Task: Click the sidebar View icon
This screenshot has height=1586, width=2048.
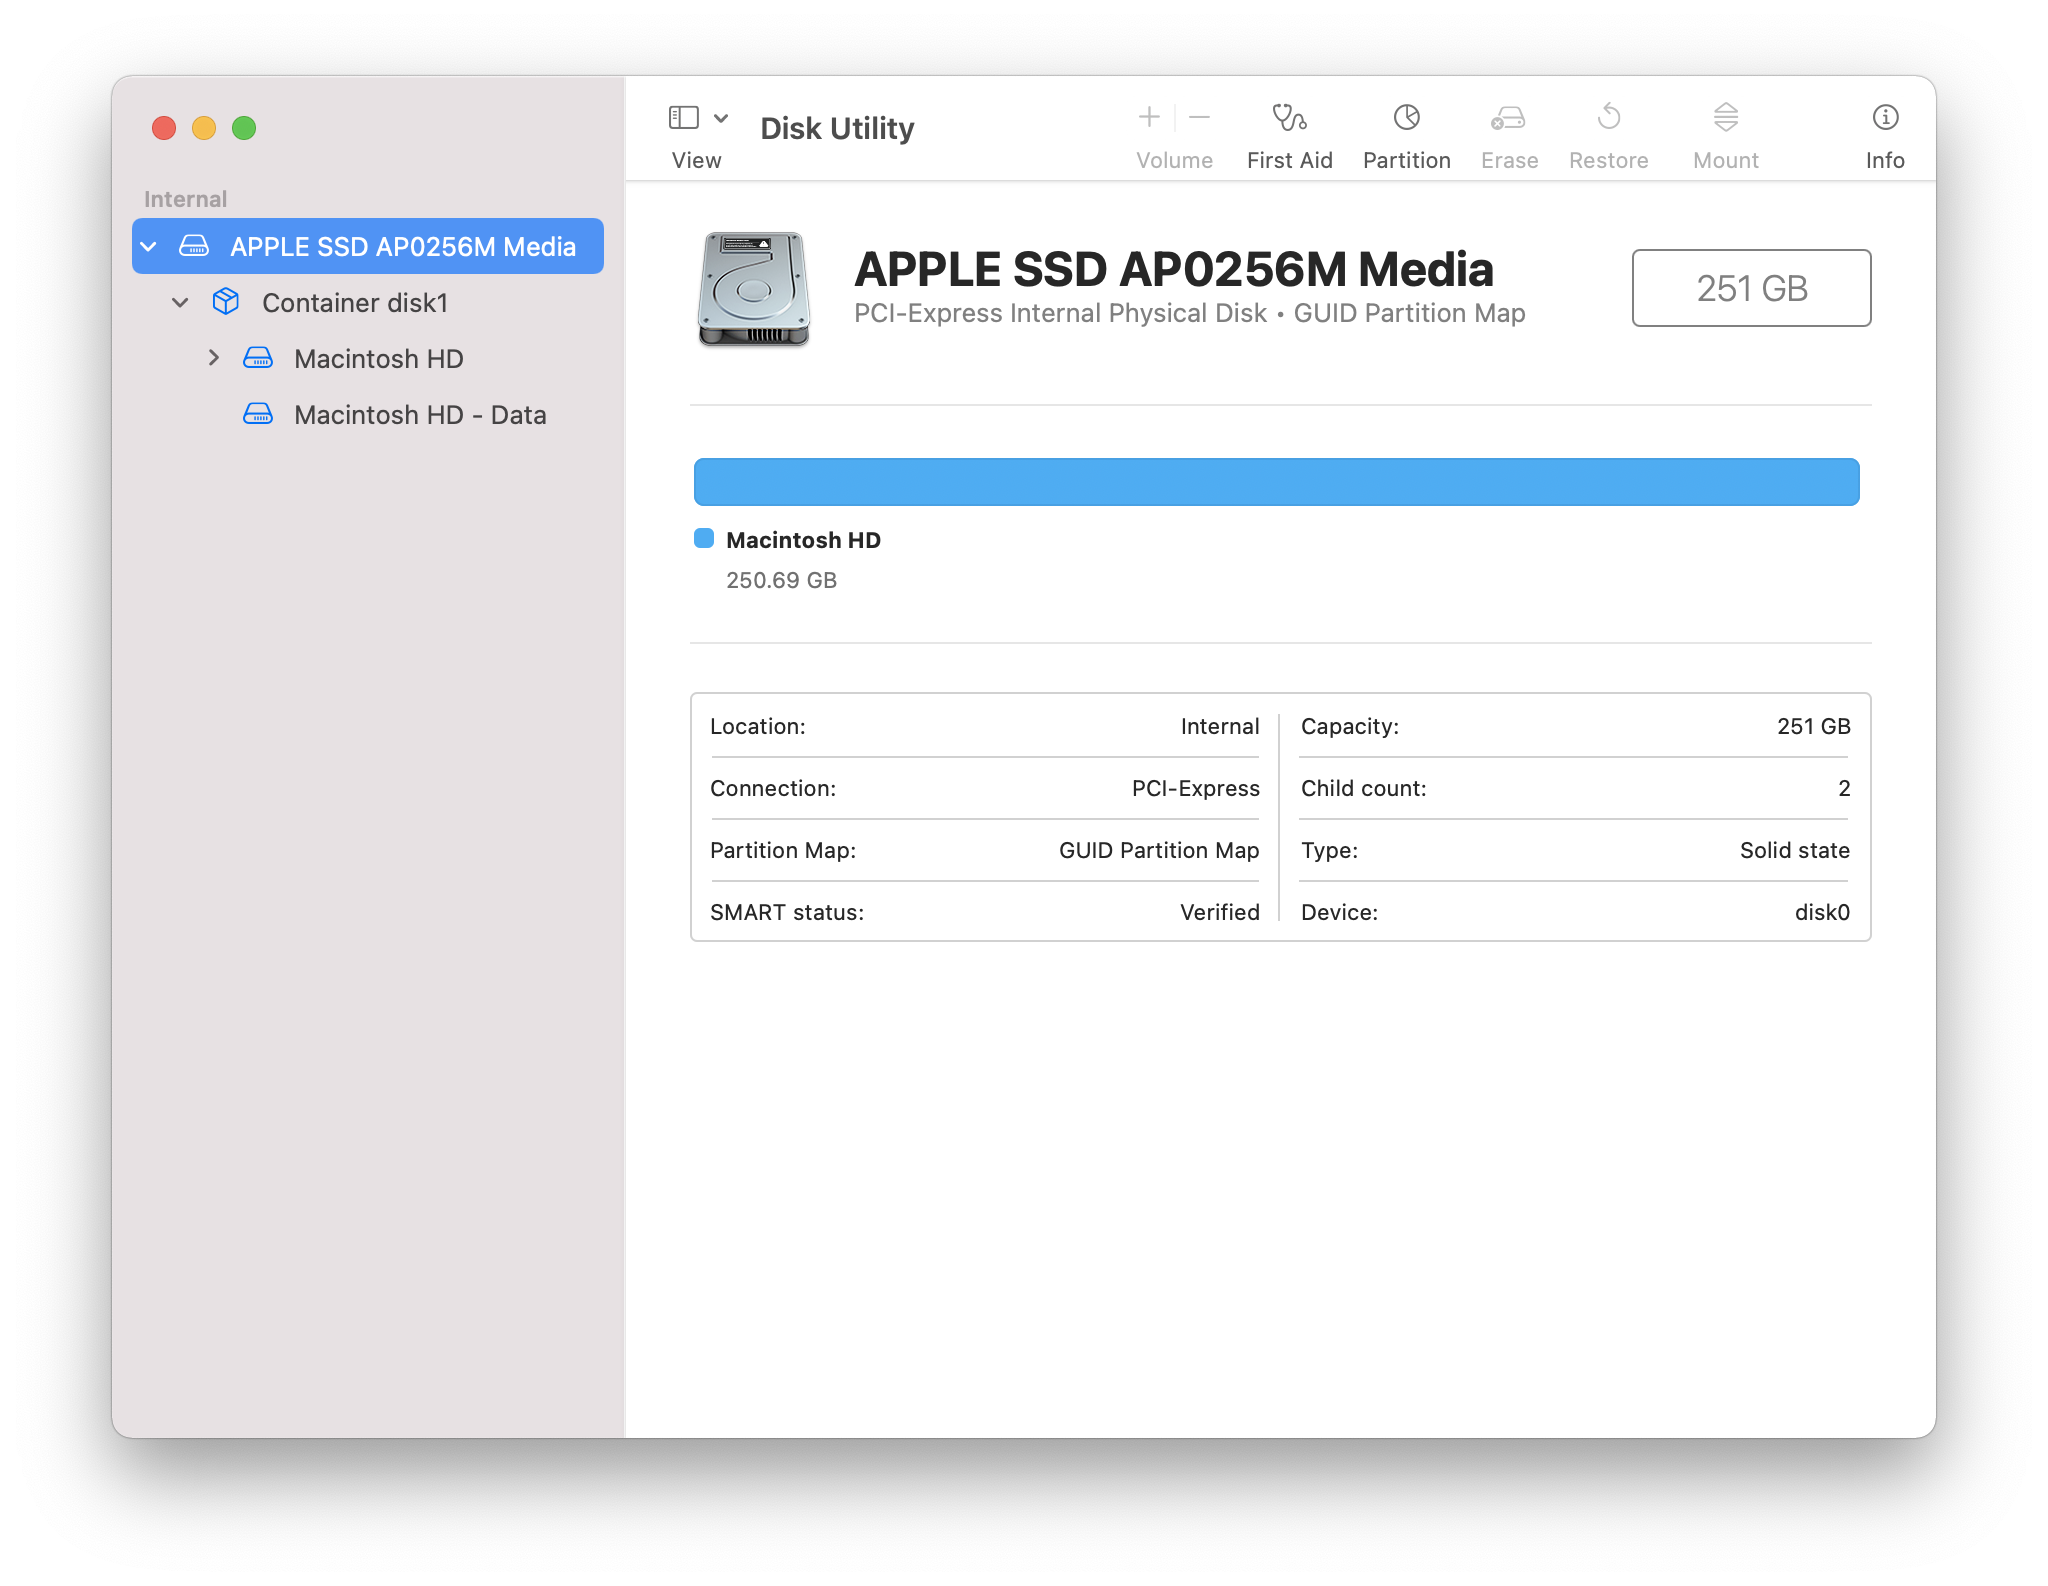Action: [x=683, y=118]
